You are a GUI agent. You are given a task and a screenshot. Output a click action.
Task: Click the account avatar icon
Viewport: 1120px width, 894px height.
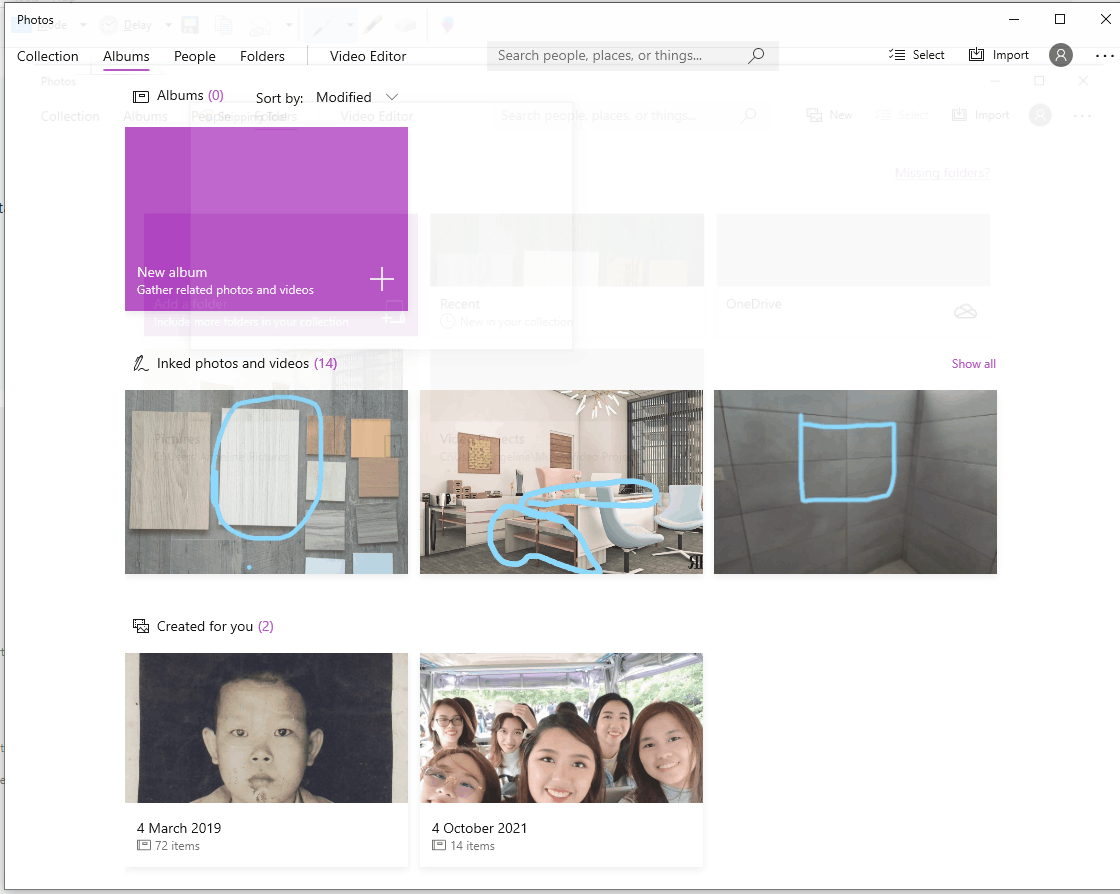point(1060,55)
